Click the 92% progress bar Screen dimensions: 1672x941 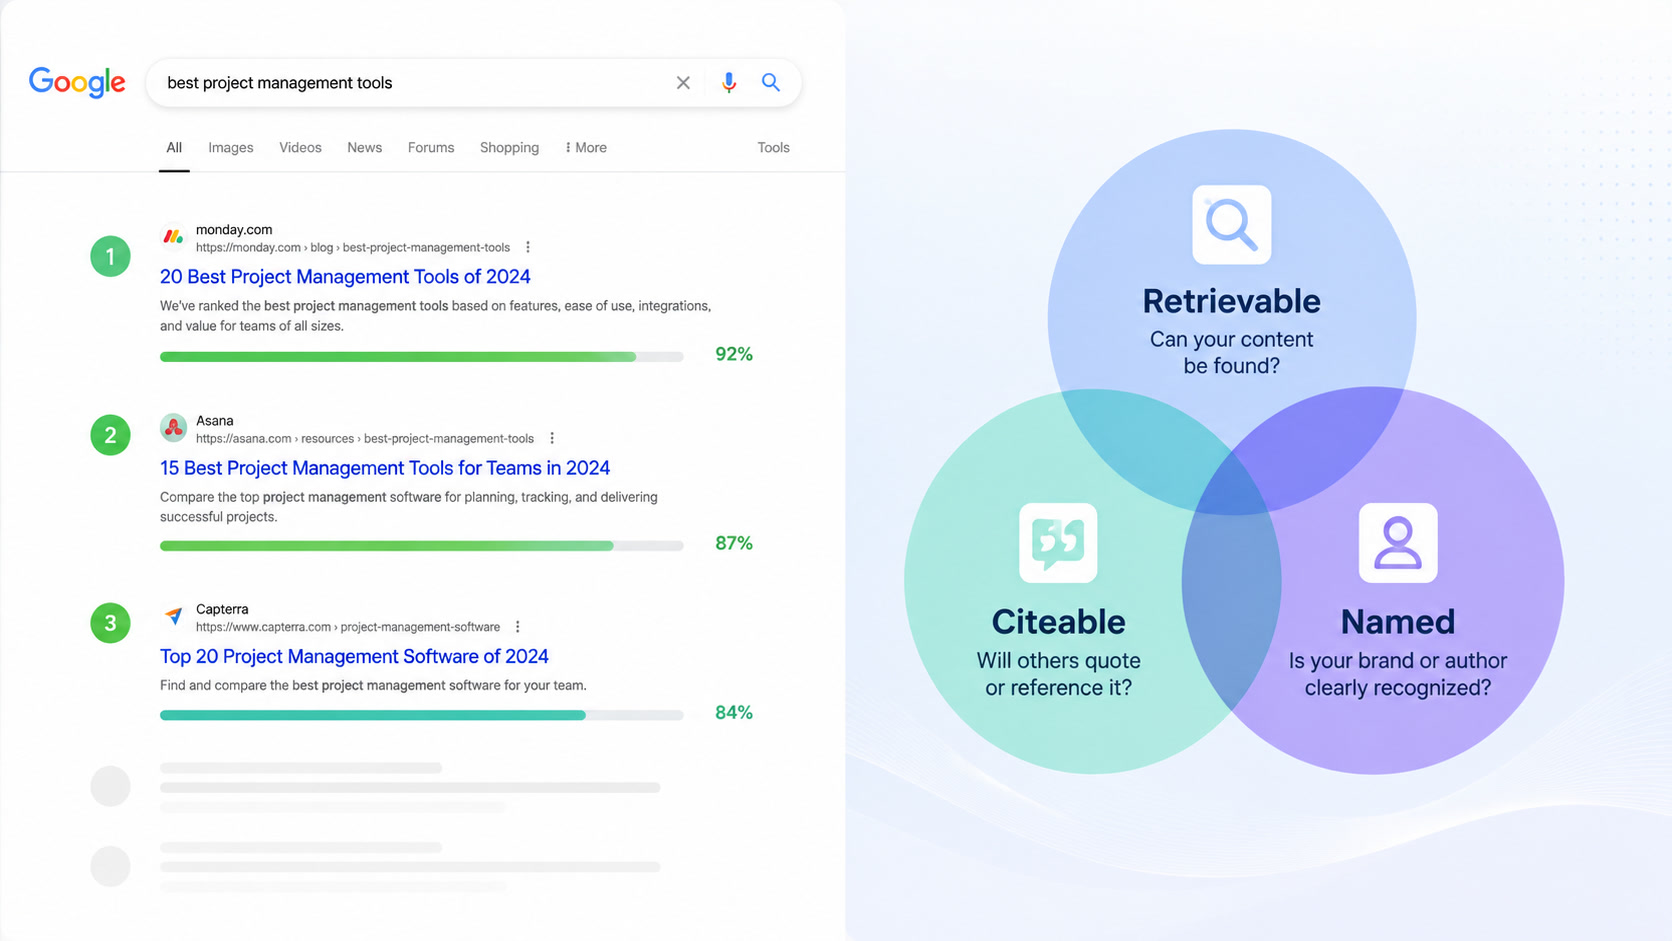click(421, 356)
